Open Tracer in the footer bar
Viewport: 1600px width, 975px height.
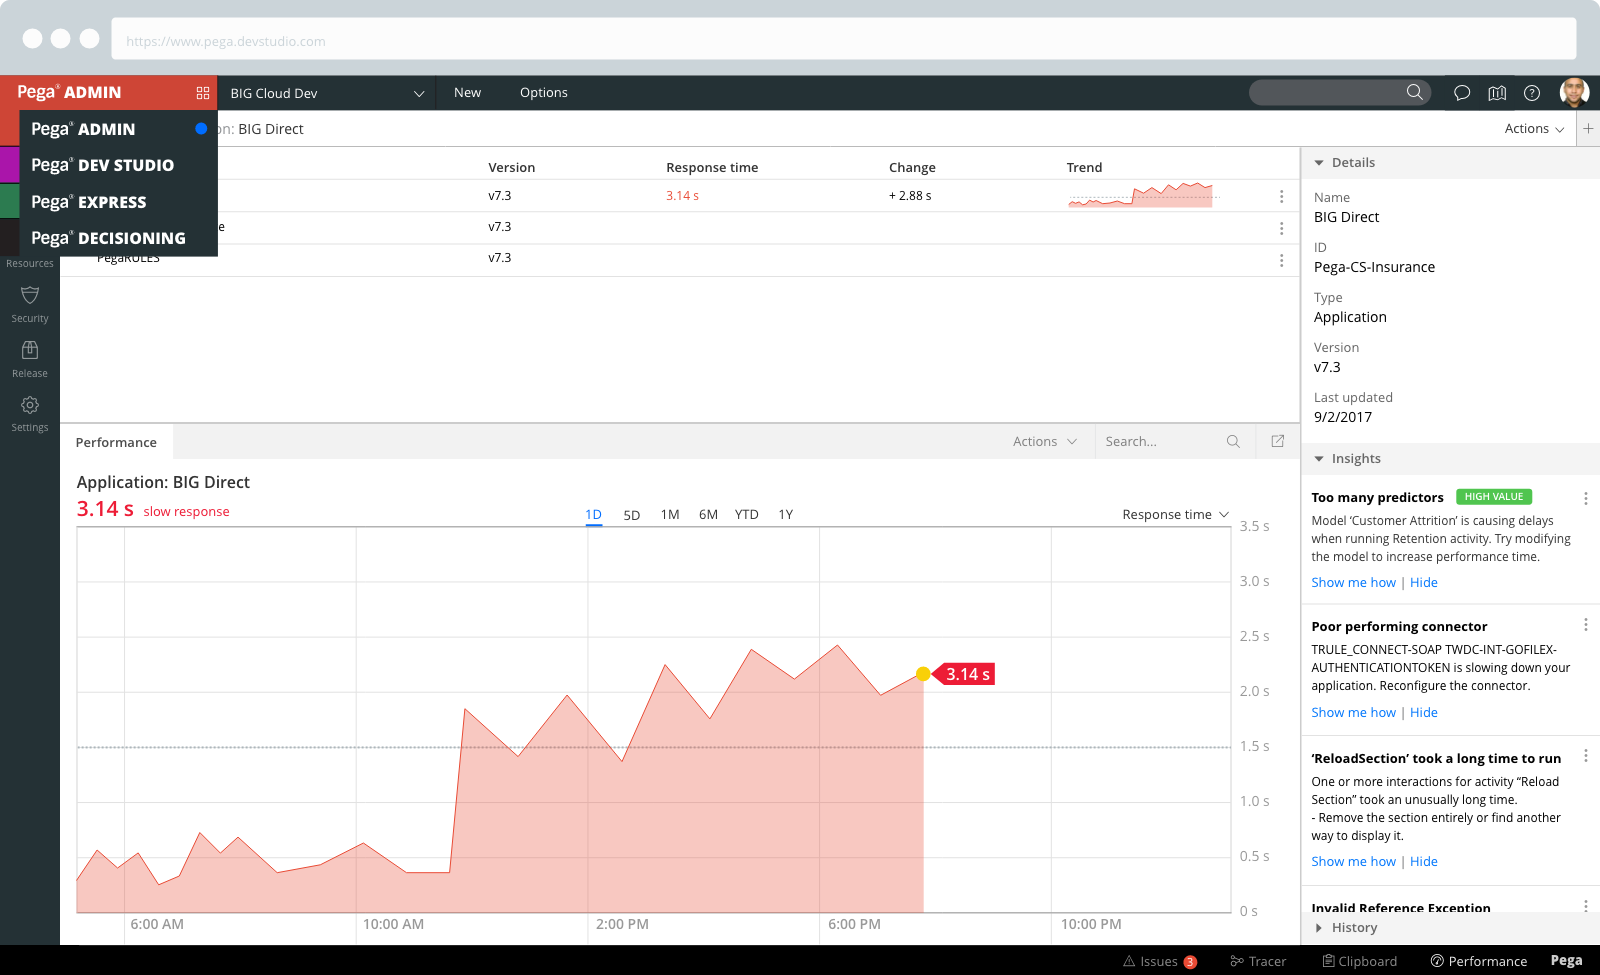tap(1258, 961)
